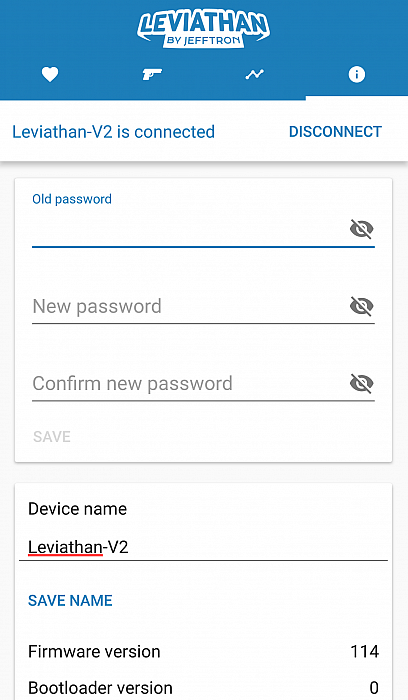The width and height of the screenshot is (408, 700).
Task: Click the Firmware version value 114
Action: (x=365, y=652)
